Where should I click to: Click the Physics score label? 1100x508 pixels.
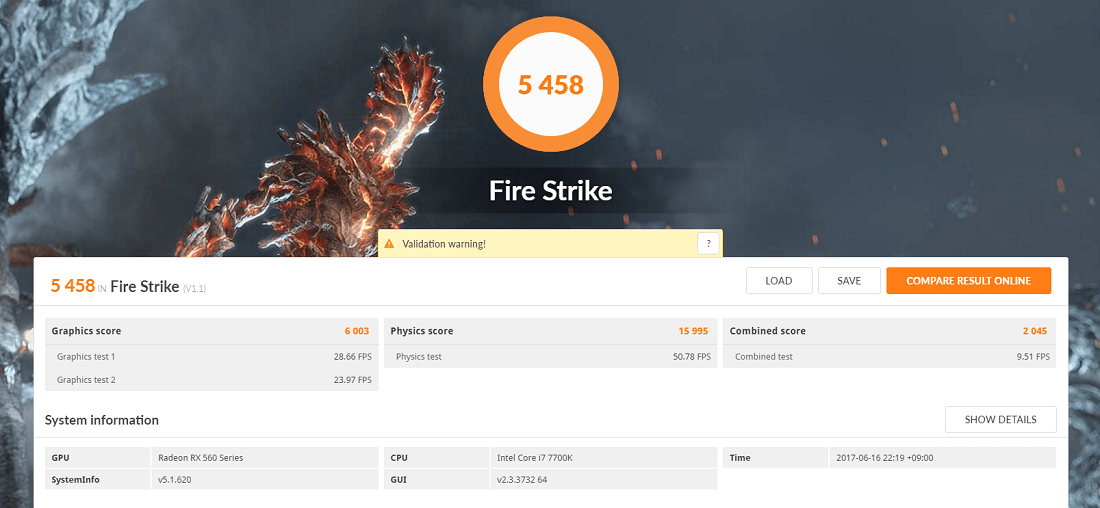[x=422, y=331]
